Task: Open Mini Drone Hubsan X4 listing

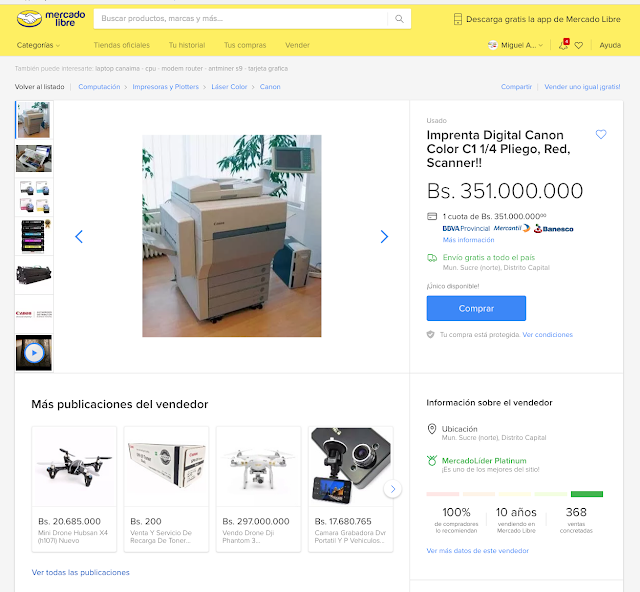Action: click(x=74, y=489)
